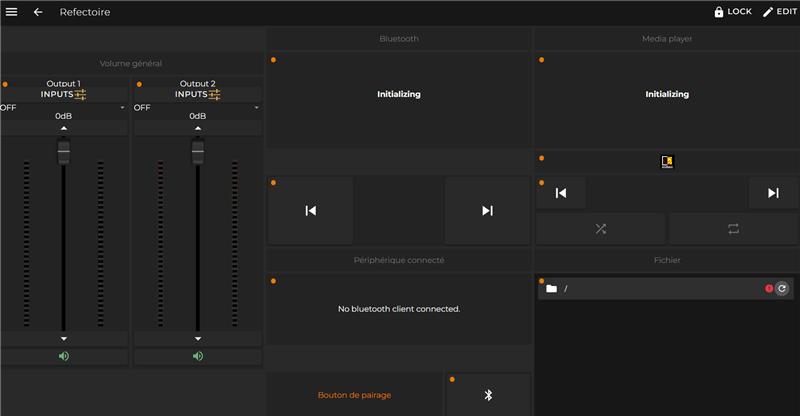
Task: Click the Fichier section header
Action: [667, 260]
